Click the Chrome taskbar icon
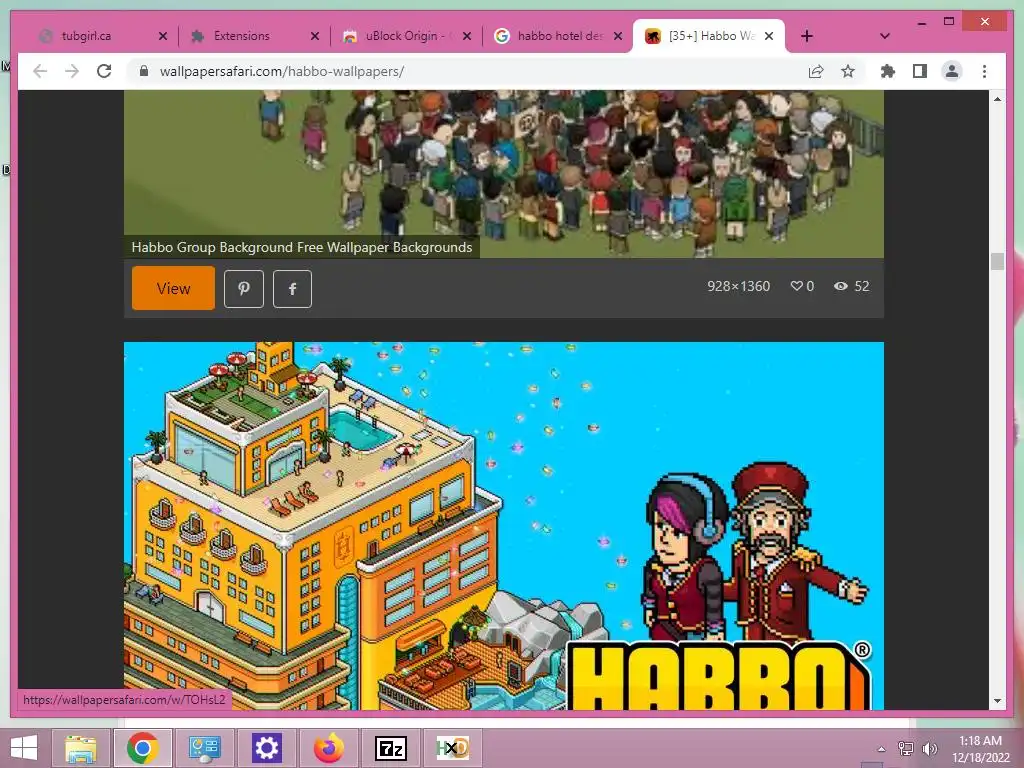This screenshot has width=1024, height=768. 143,748
